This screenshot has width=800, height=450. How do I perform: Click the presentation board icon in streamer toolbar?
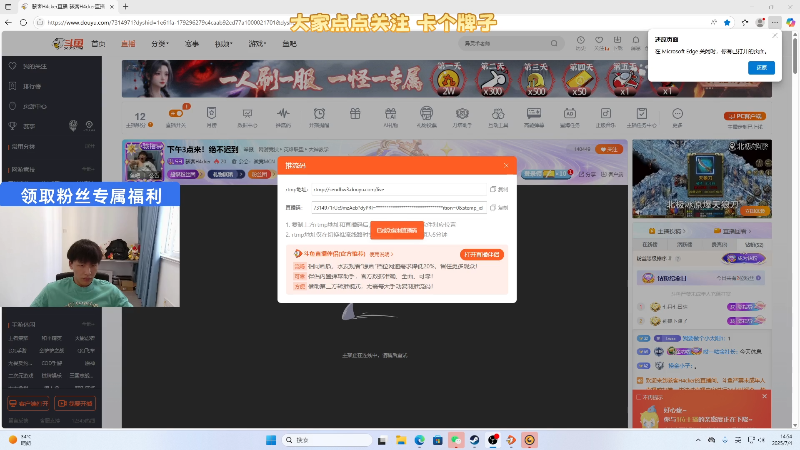coord(247,113)
